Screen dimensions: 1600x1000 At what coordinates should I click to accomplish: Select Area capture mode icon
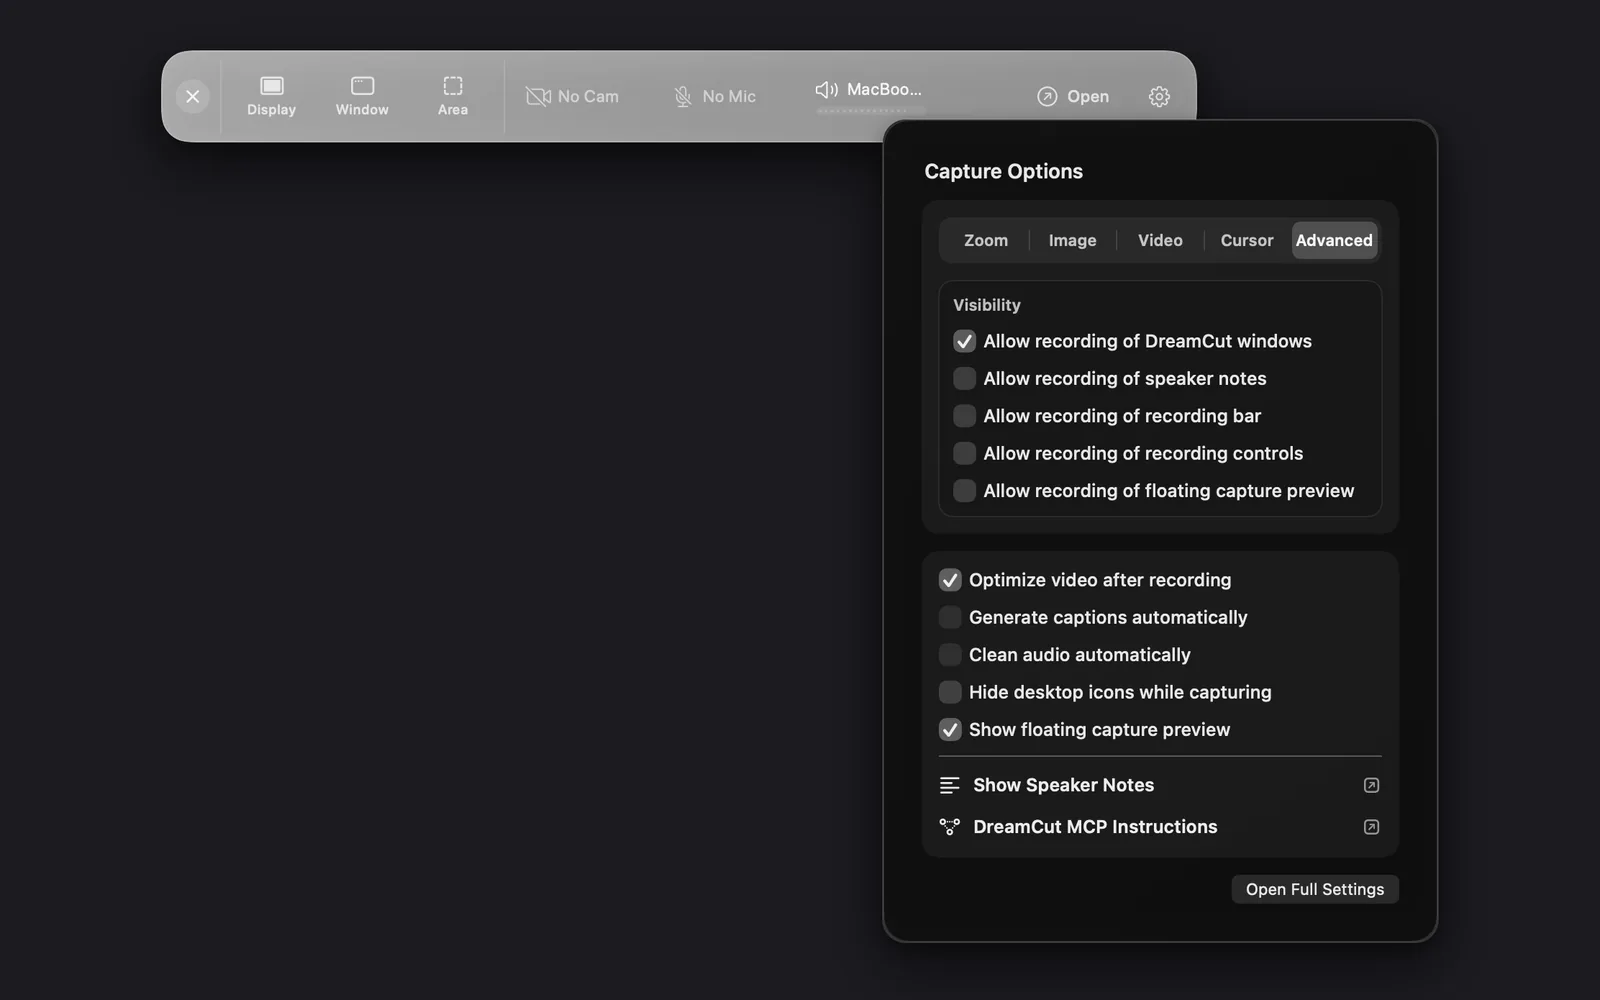(x=453, y=86)
